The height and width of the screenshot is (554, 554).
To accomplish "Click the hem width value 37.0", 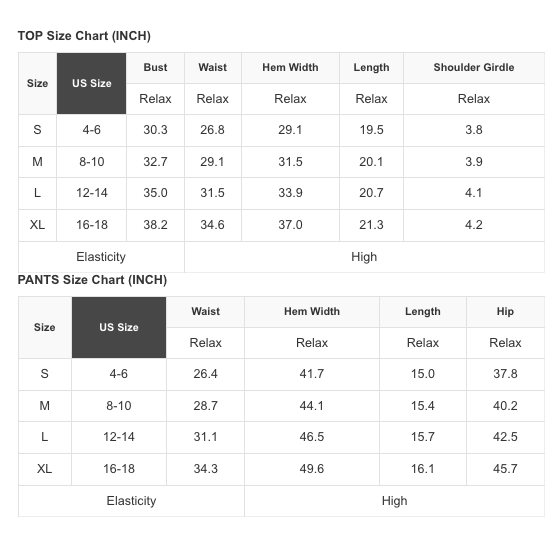I will pyautogui.click(x=290, y=225).
